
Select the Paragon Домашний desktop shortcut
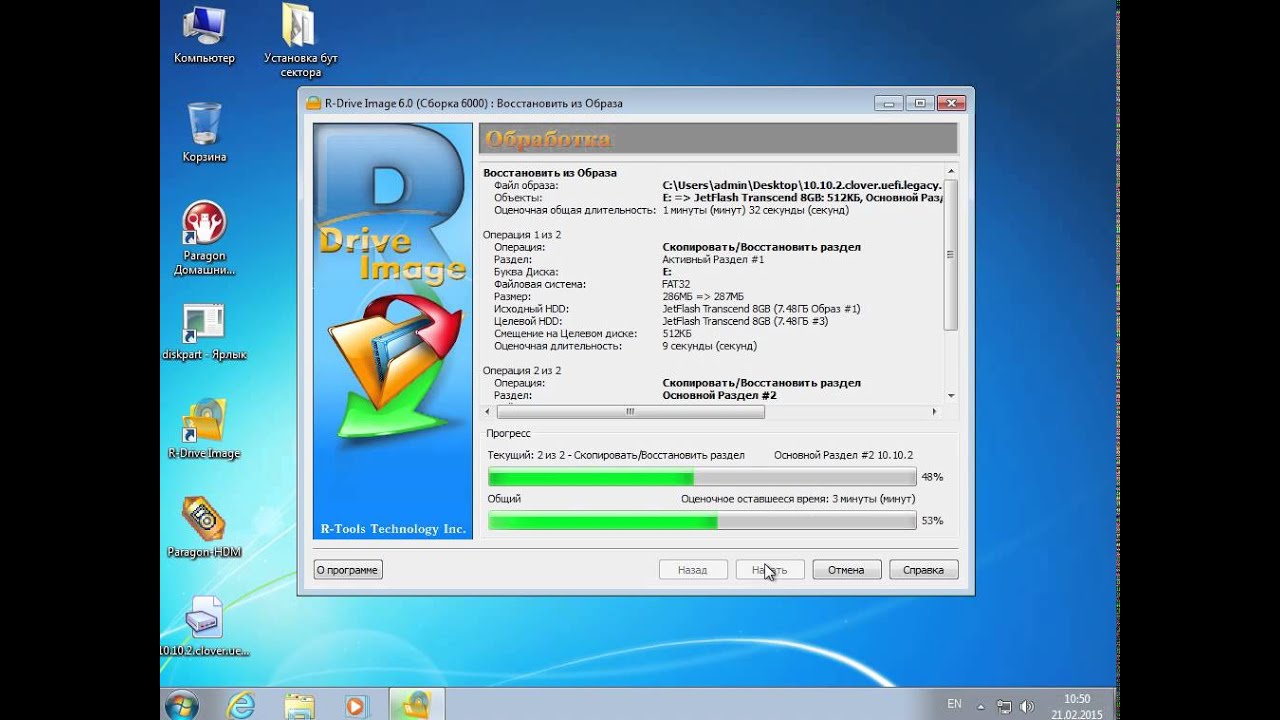[x=204, y=238]
